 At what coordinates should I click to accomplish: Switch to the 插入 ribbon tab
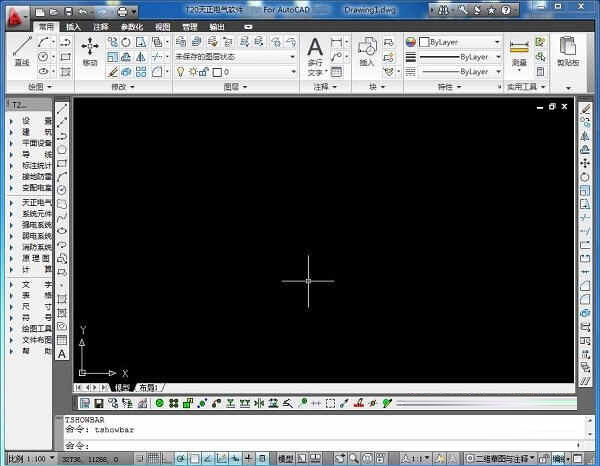pyautogui.click(x=73, y=27)
